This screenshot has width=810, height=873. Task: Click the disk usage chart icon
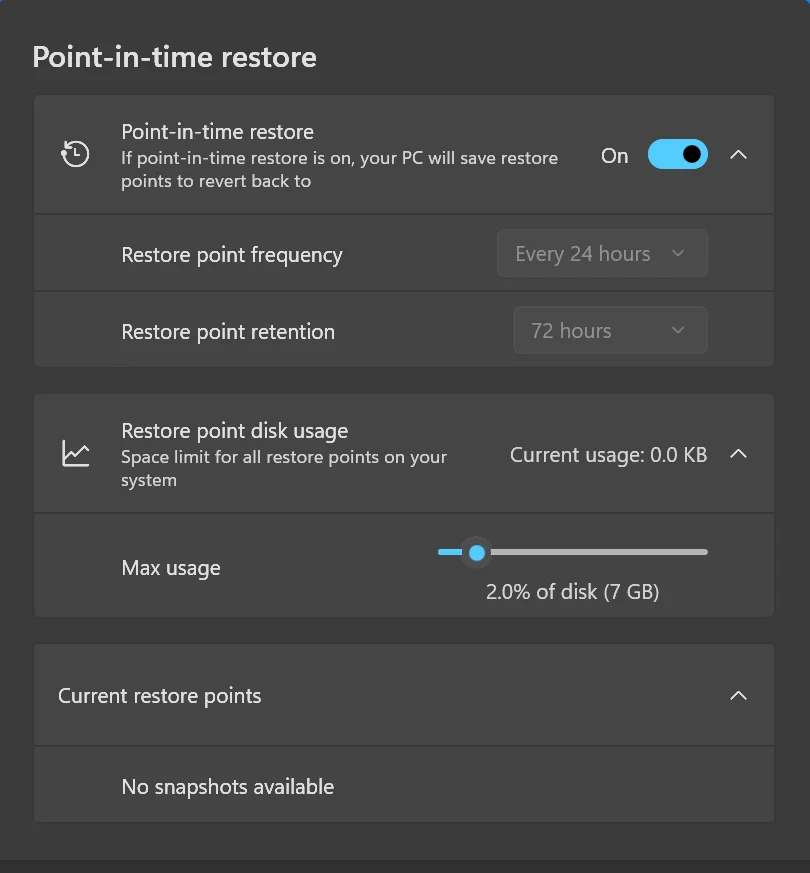pyautogui.click(x=75, y=453)
